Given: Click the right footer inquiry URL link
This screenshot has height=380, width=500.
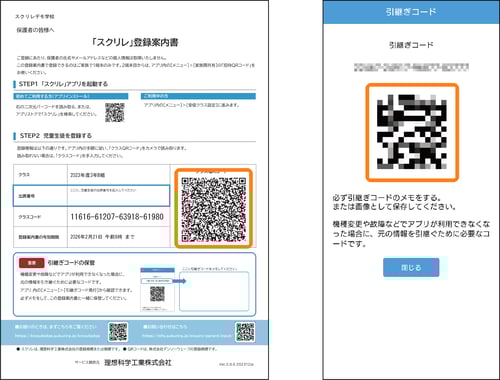Looking at the screenshot, I should pyautogui.click(x=187, y=336).
